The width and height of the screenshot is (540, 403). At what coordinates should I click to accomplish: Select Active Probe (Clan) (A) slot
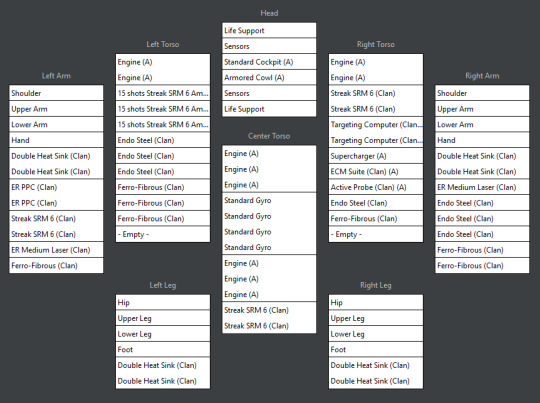(376, 187)
